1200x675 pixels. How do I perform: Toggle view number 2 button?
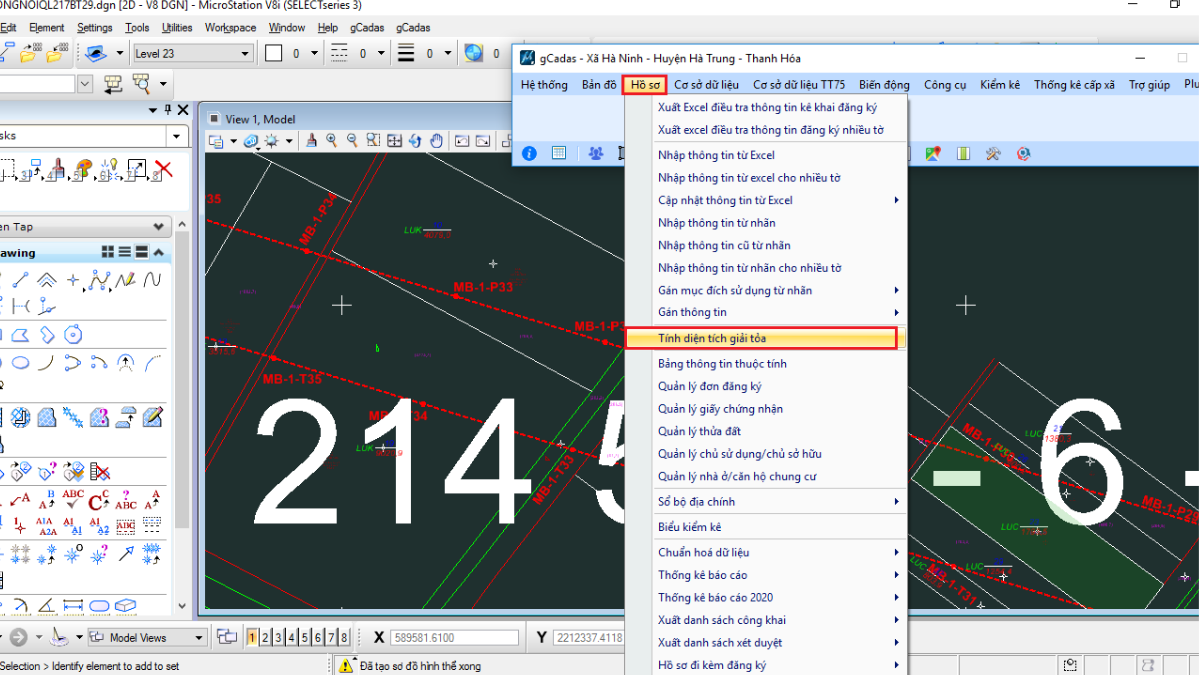265,637
